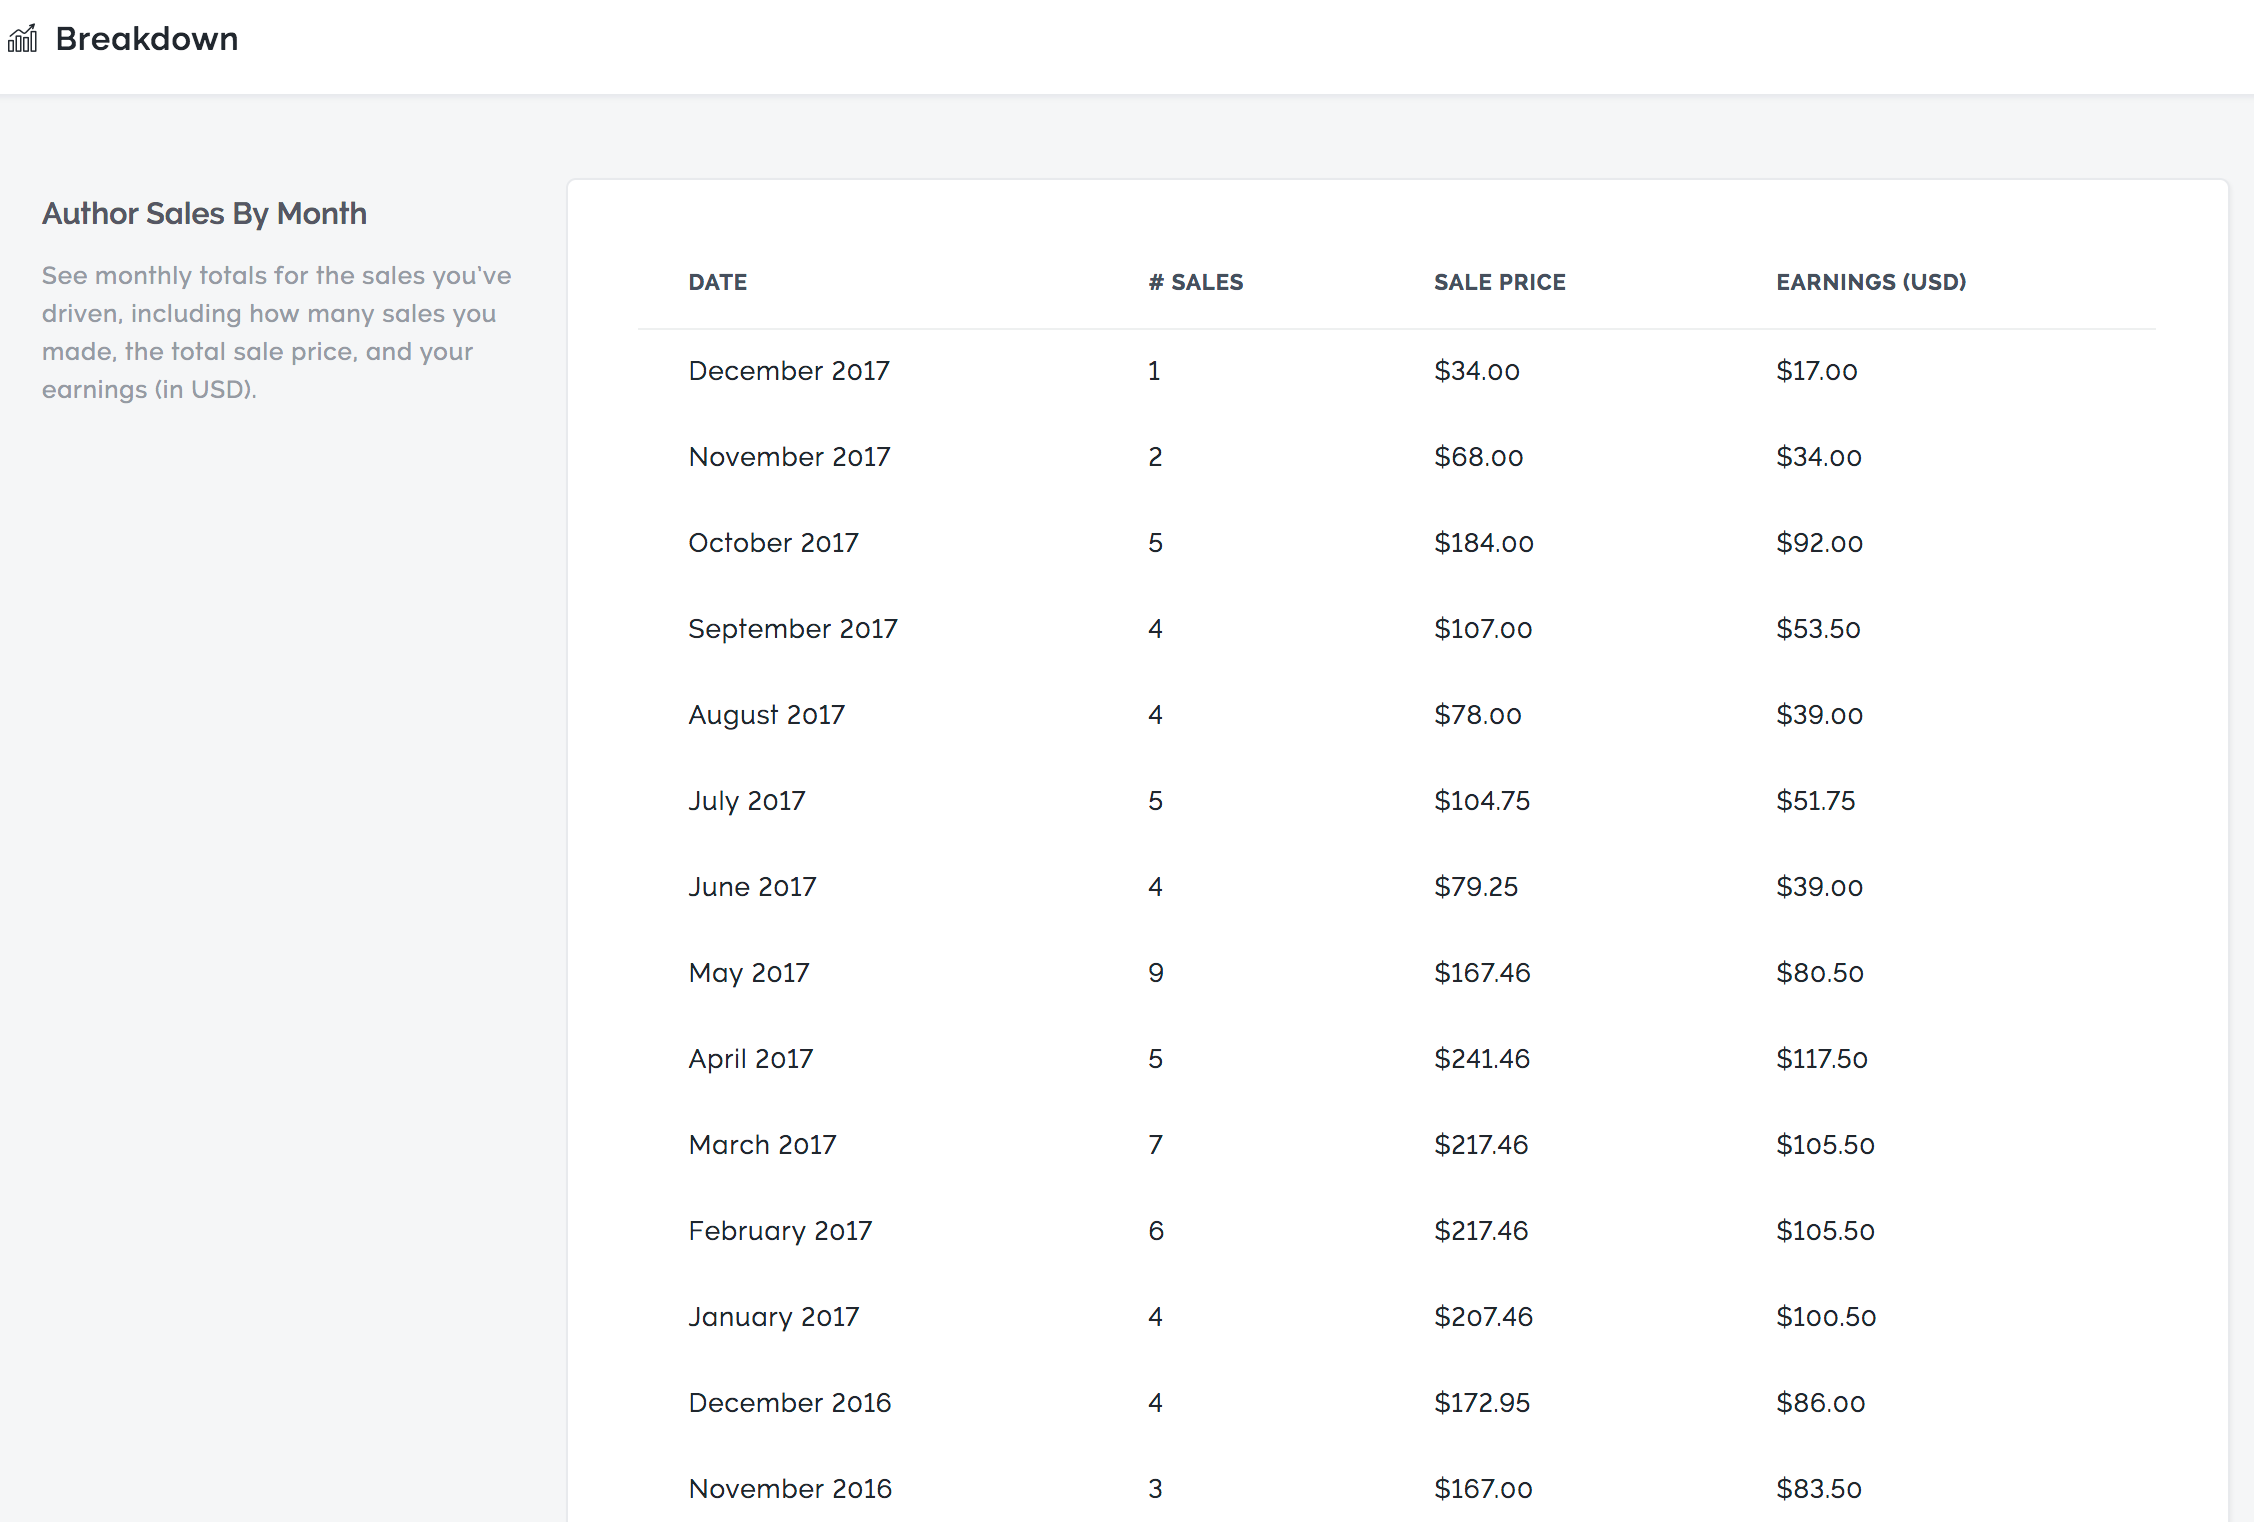The width and height of the screenshot is (2254, 1522).
Task: Click the $184.00 sale price value
Action: click(1483, 543)
